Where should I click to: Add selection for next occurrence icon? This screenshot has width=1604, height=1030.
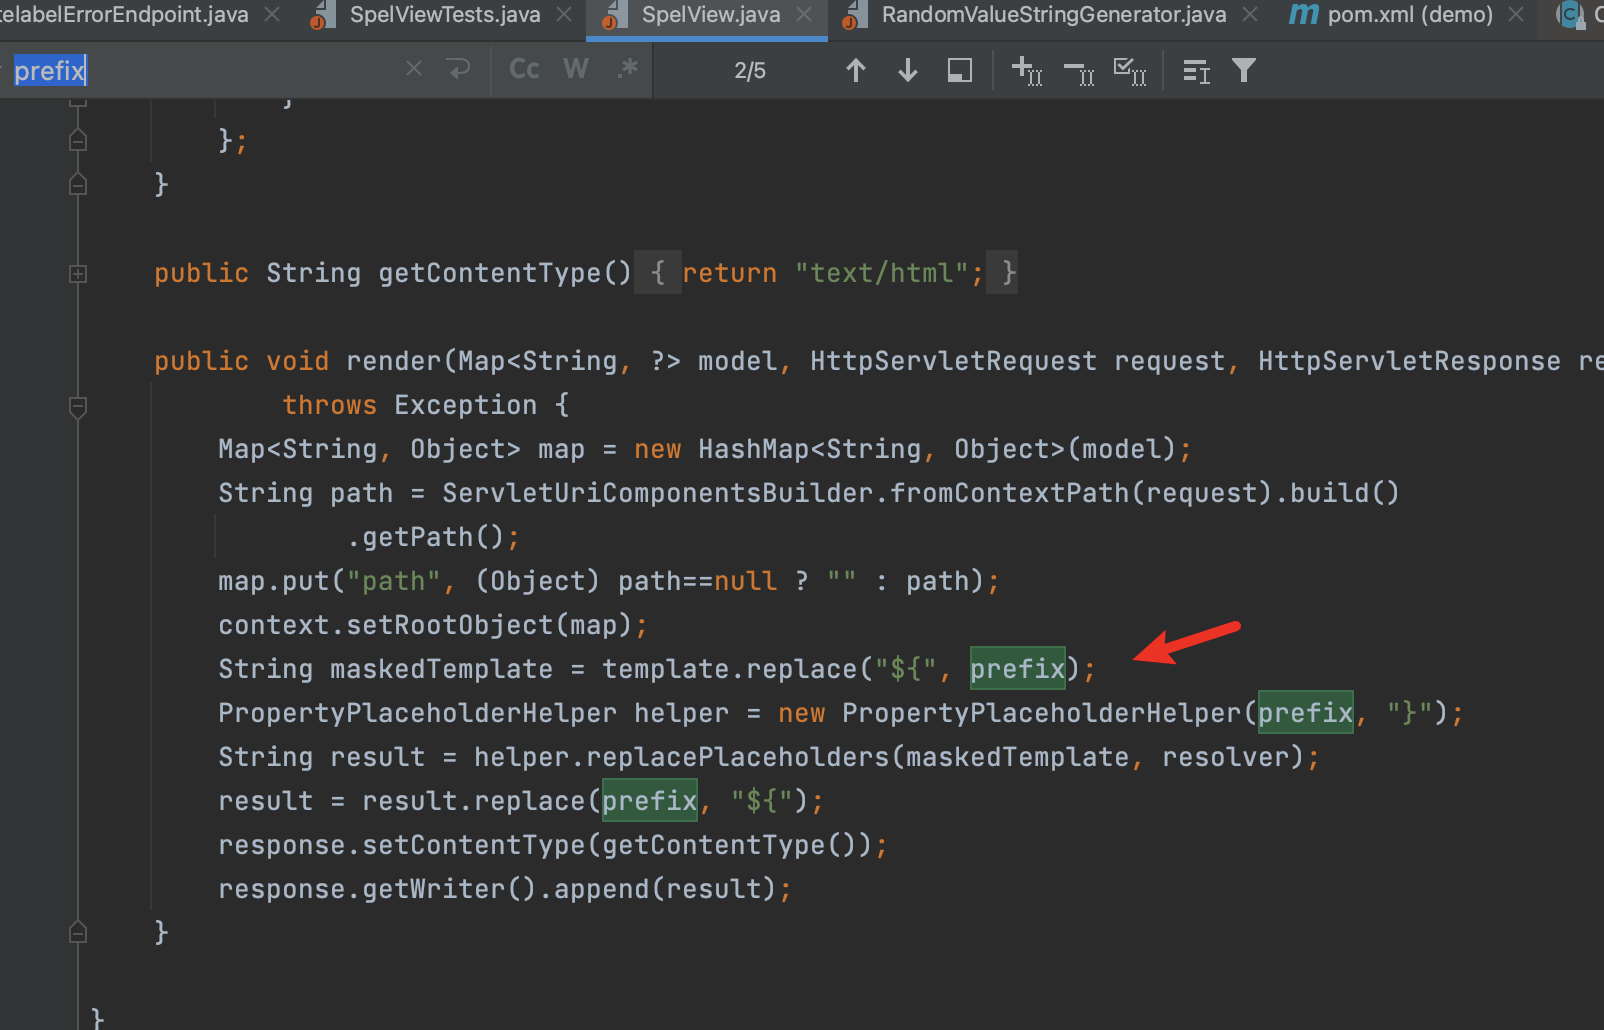pos(1027,71)
